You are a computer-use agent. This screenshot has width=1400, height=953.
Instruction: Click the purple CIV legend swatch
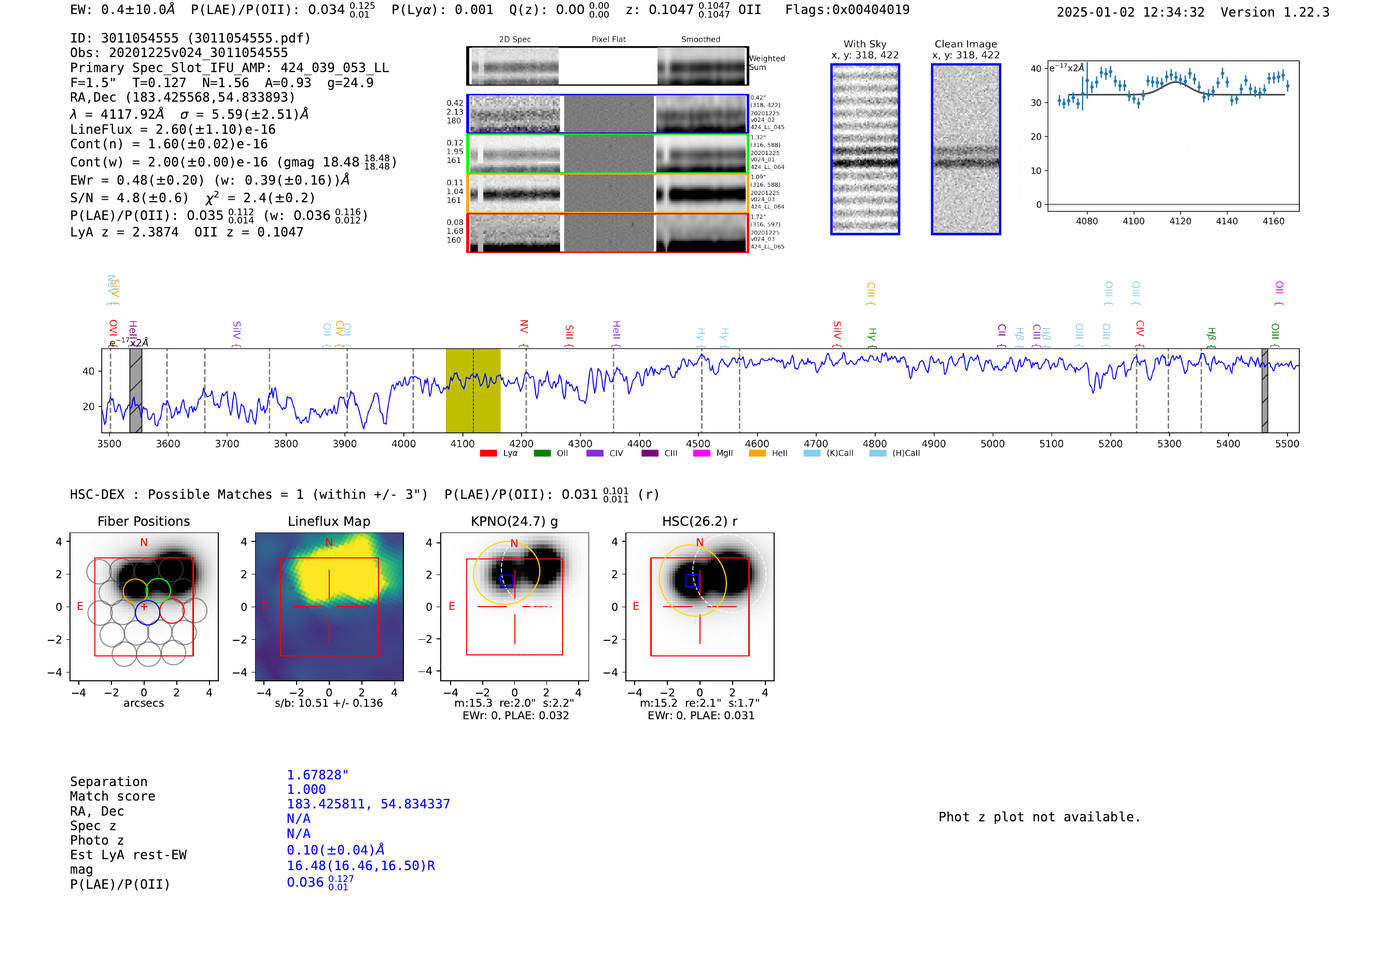[x=595, y=453]
